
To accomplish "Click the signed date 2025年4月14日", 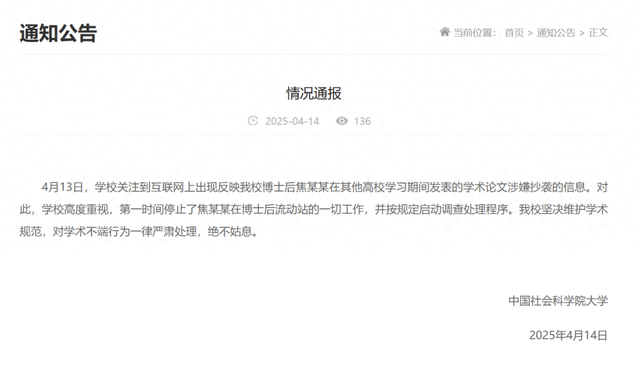I will [x=569, y=335].
